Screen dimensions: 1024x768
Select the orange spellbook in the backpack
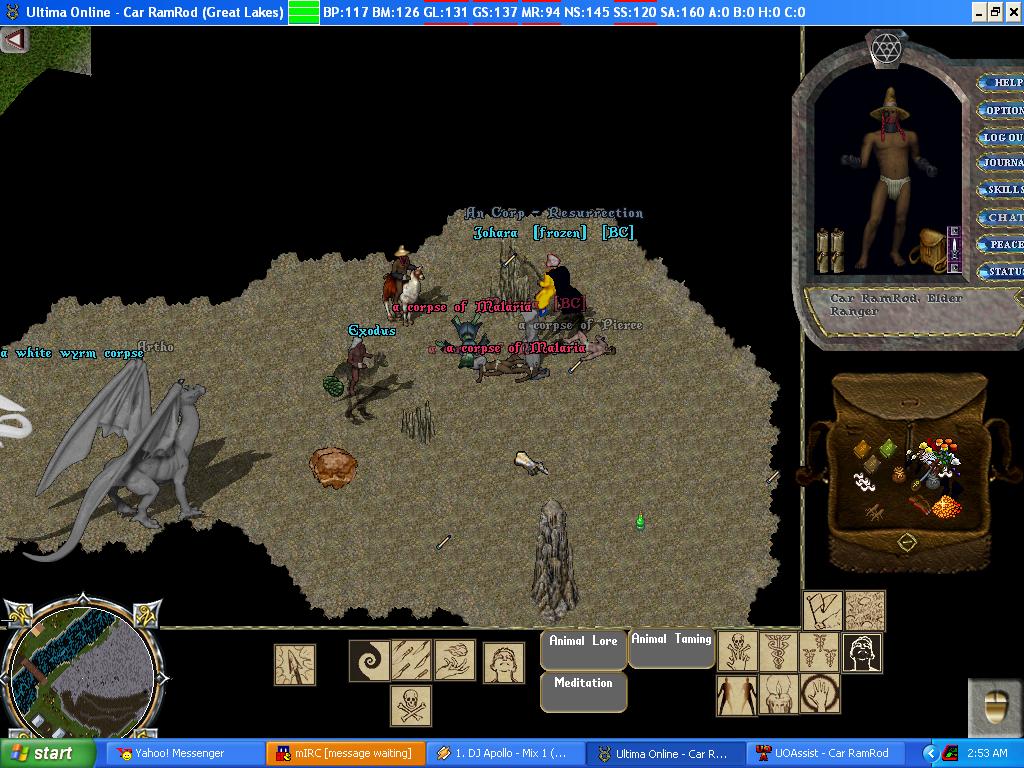(x=863, y=450)
